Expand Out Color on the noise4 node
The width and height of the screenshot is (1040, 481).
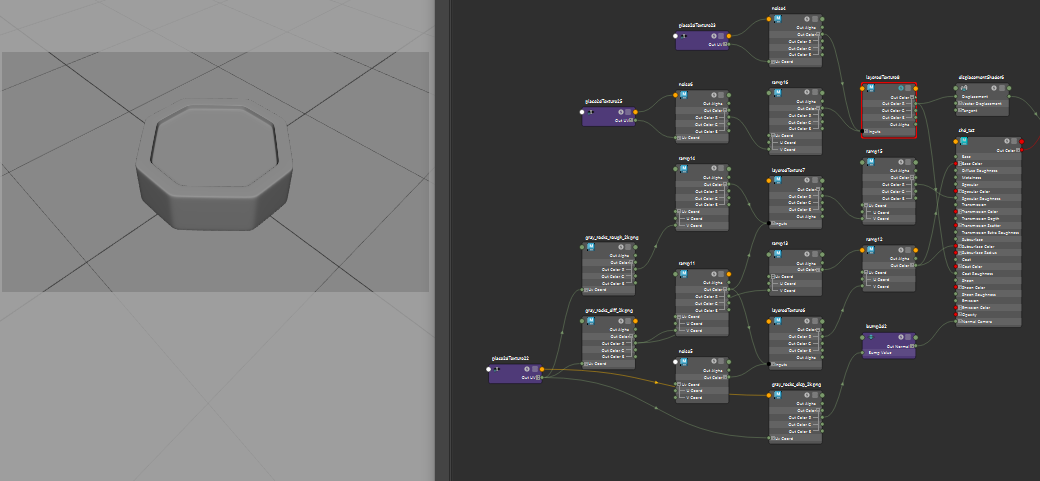click(821, 34)
